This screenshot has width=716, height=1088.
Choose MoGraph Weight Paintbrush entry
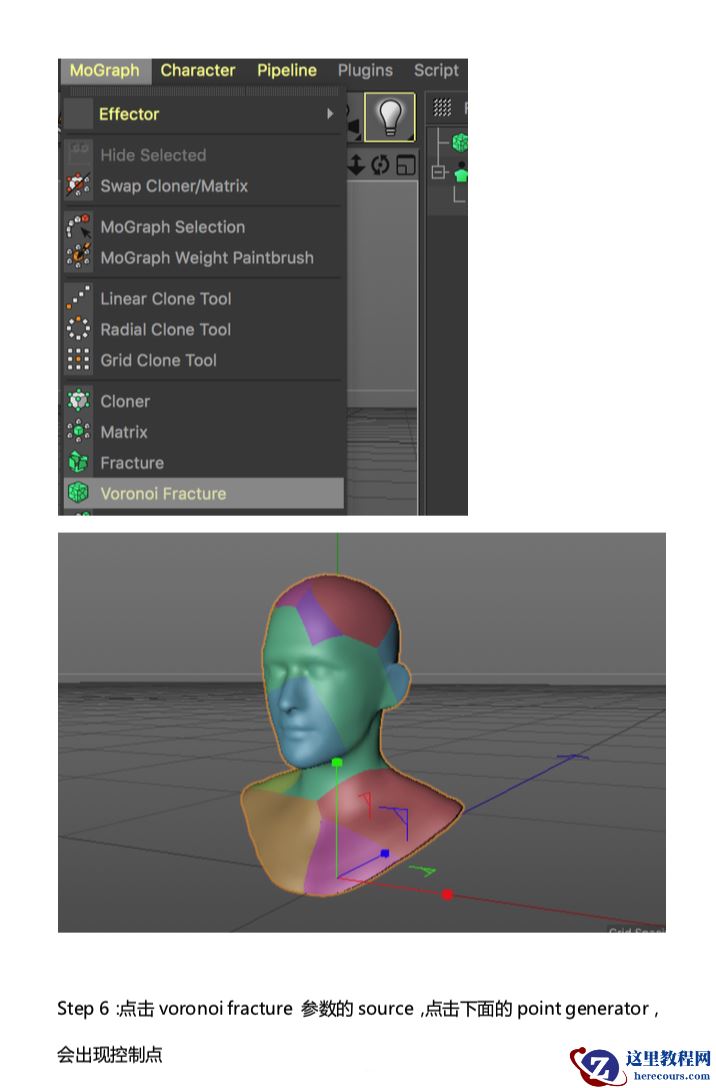tap(203, 257)
